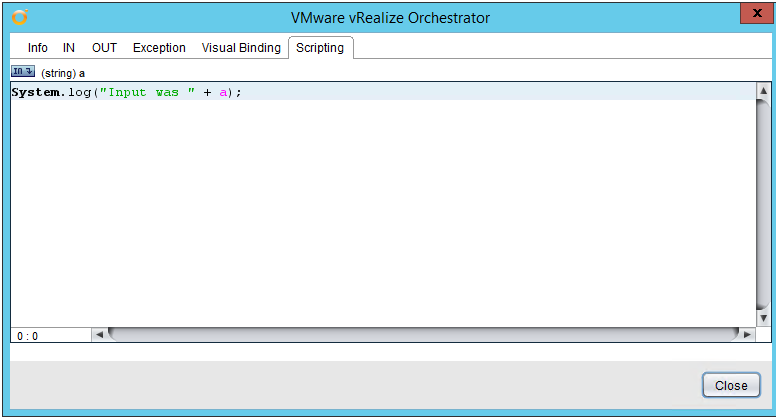The width and height of the screenshot is (776, 420).
Task: Open the Info tab
Action: (x=38, y=47)
